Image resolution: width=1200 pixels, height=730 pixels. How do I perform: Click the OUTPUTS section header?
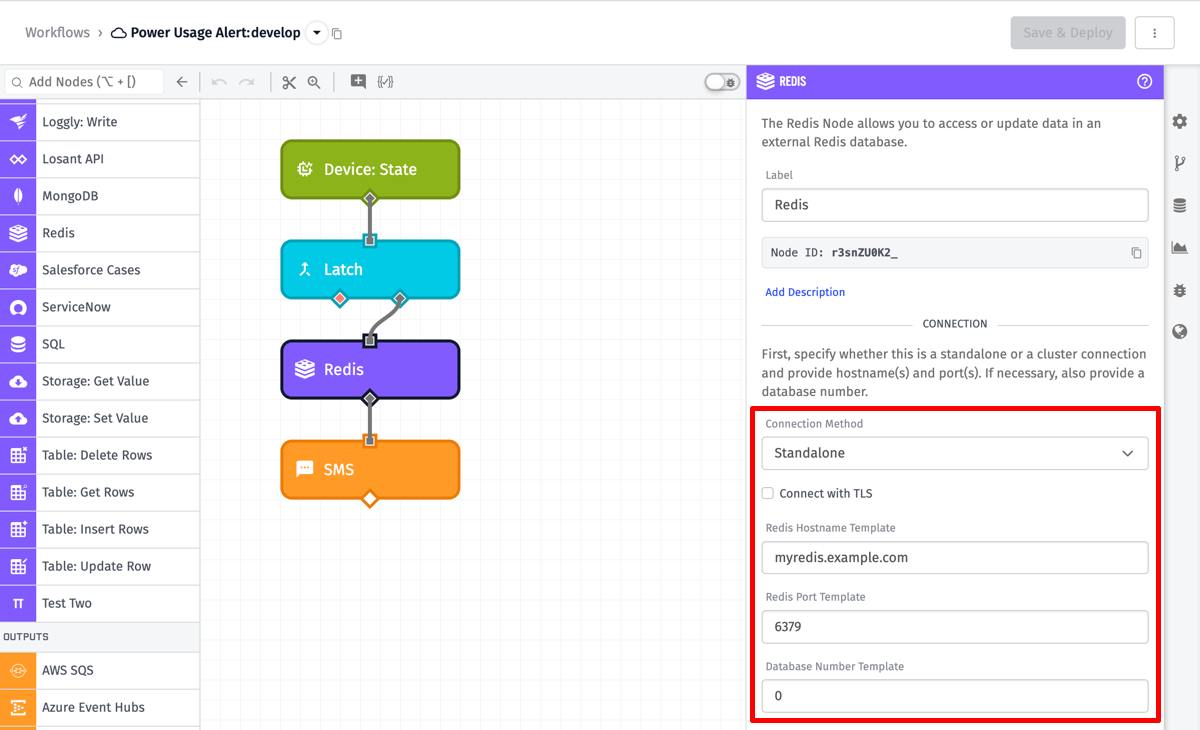(100, 636)
